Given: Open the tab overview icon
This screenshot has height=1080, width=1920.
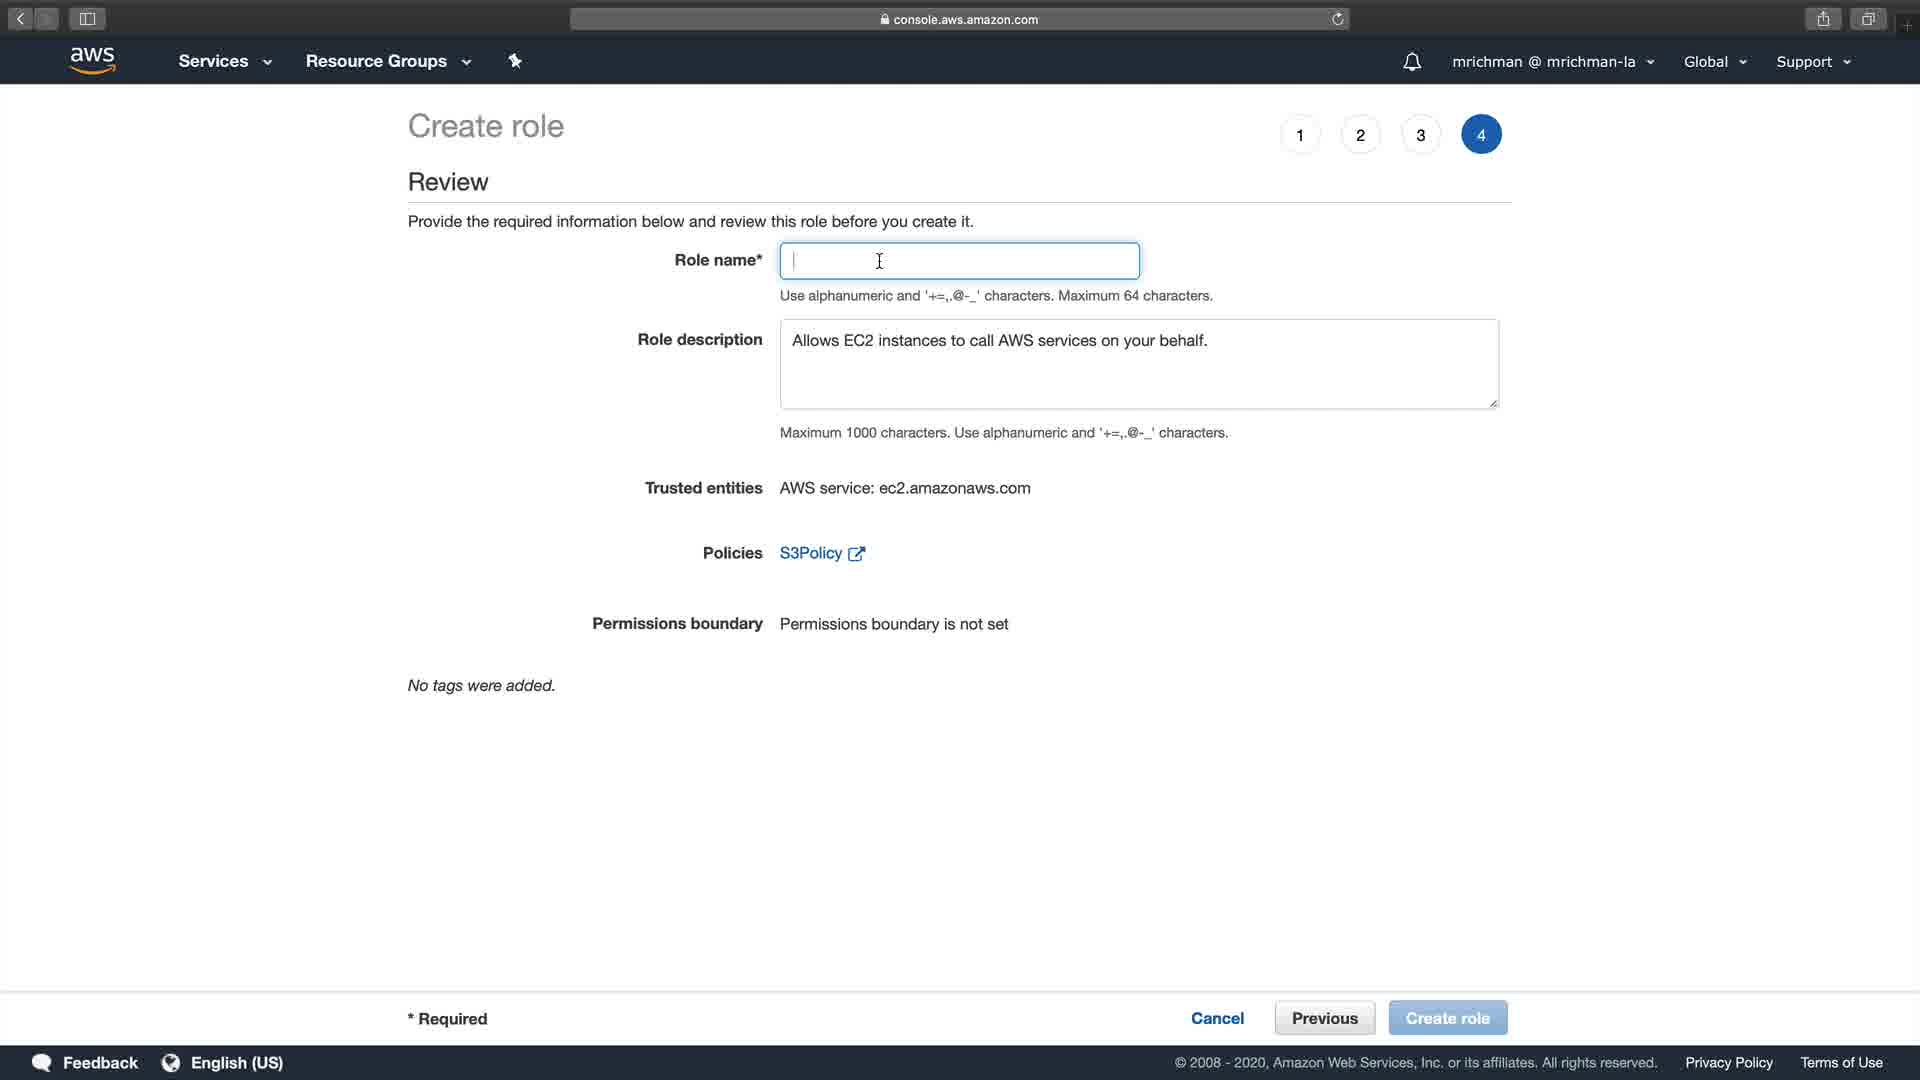Looking at the screenshot, I should coord(1867,19).
